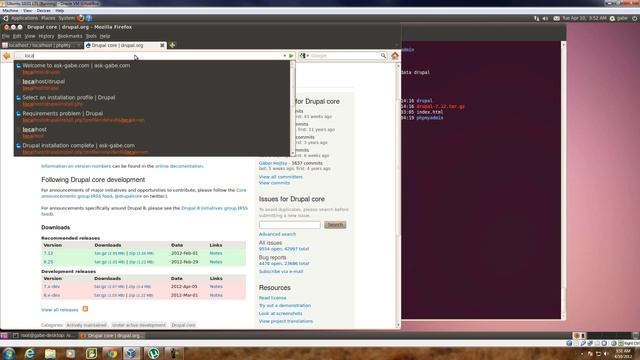Click the show desktop icon in Ubuntu bottom panel
640x360 pixels.
click(4, 336)
